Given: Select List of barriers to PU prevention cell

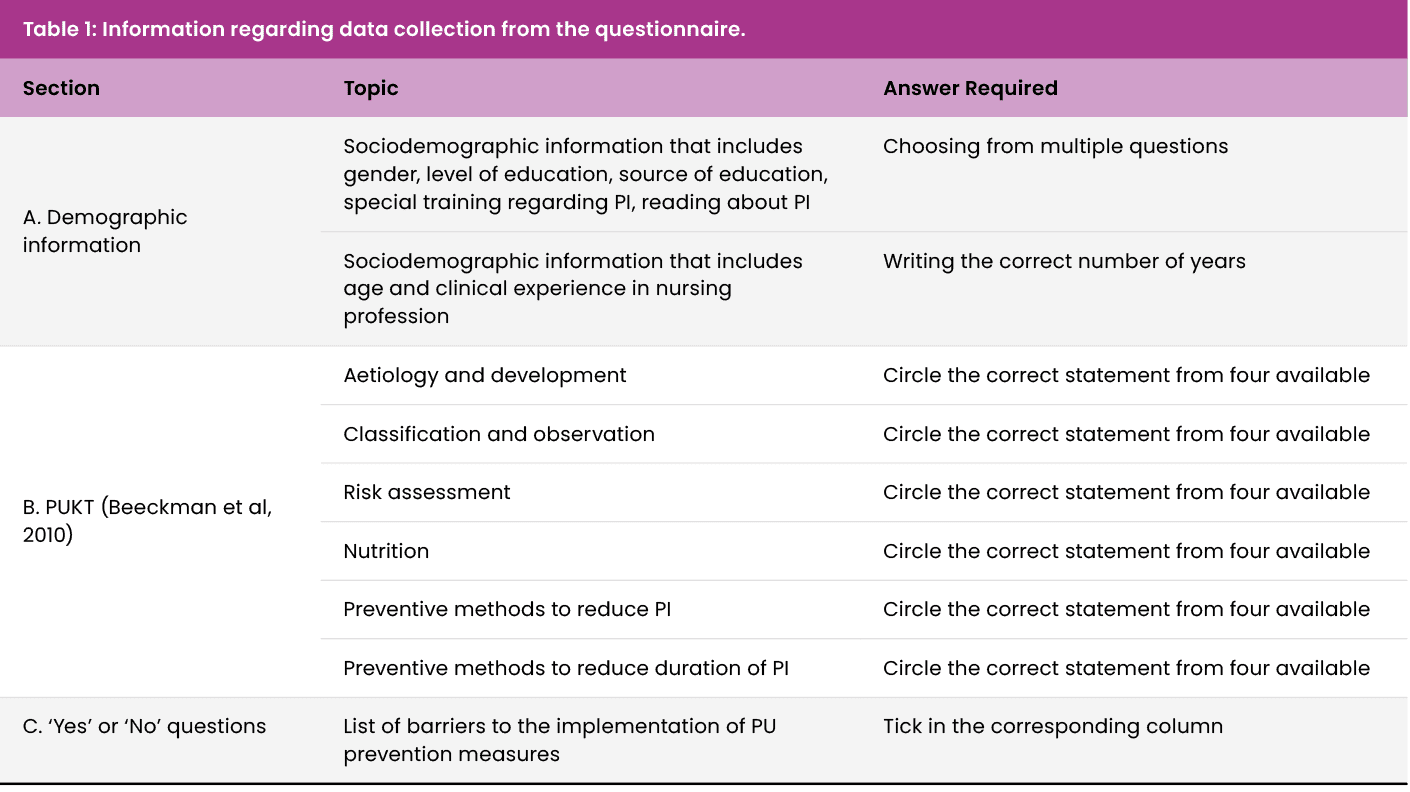Looking at the screenshot, I should pyautogui.click(x=560, y=740).
